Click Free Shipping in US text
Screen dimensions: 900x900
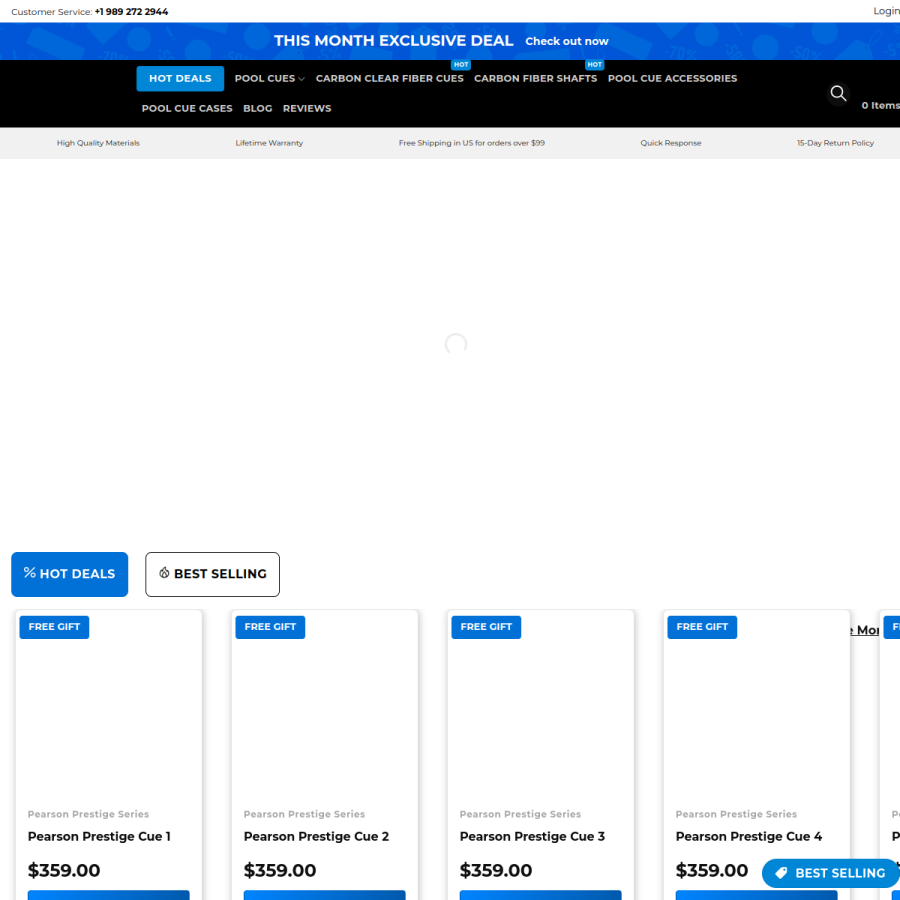pos(472,143)
